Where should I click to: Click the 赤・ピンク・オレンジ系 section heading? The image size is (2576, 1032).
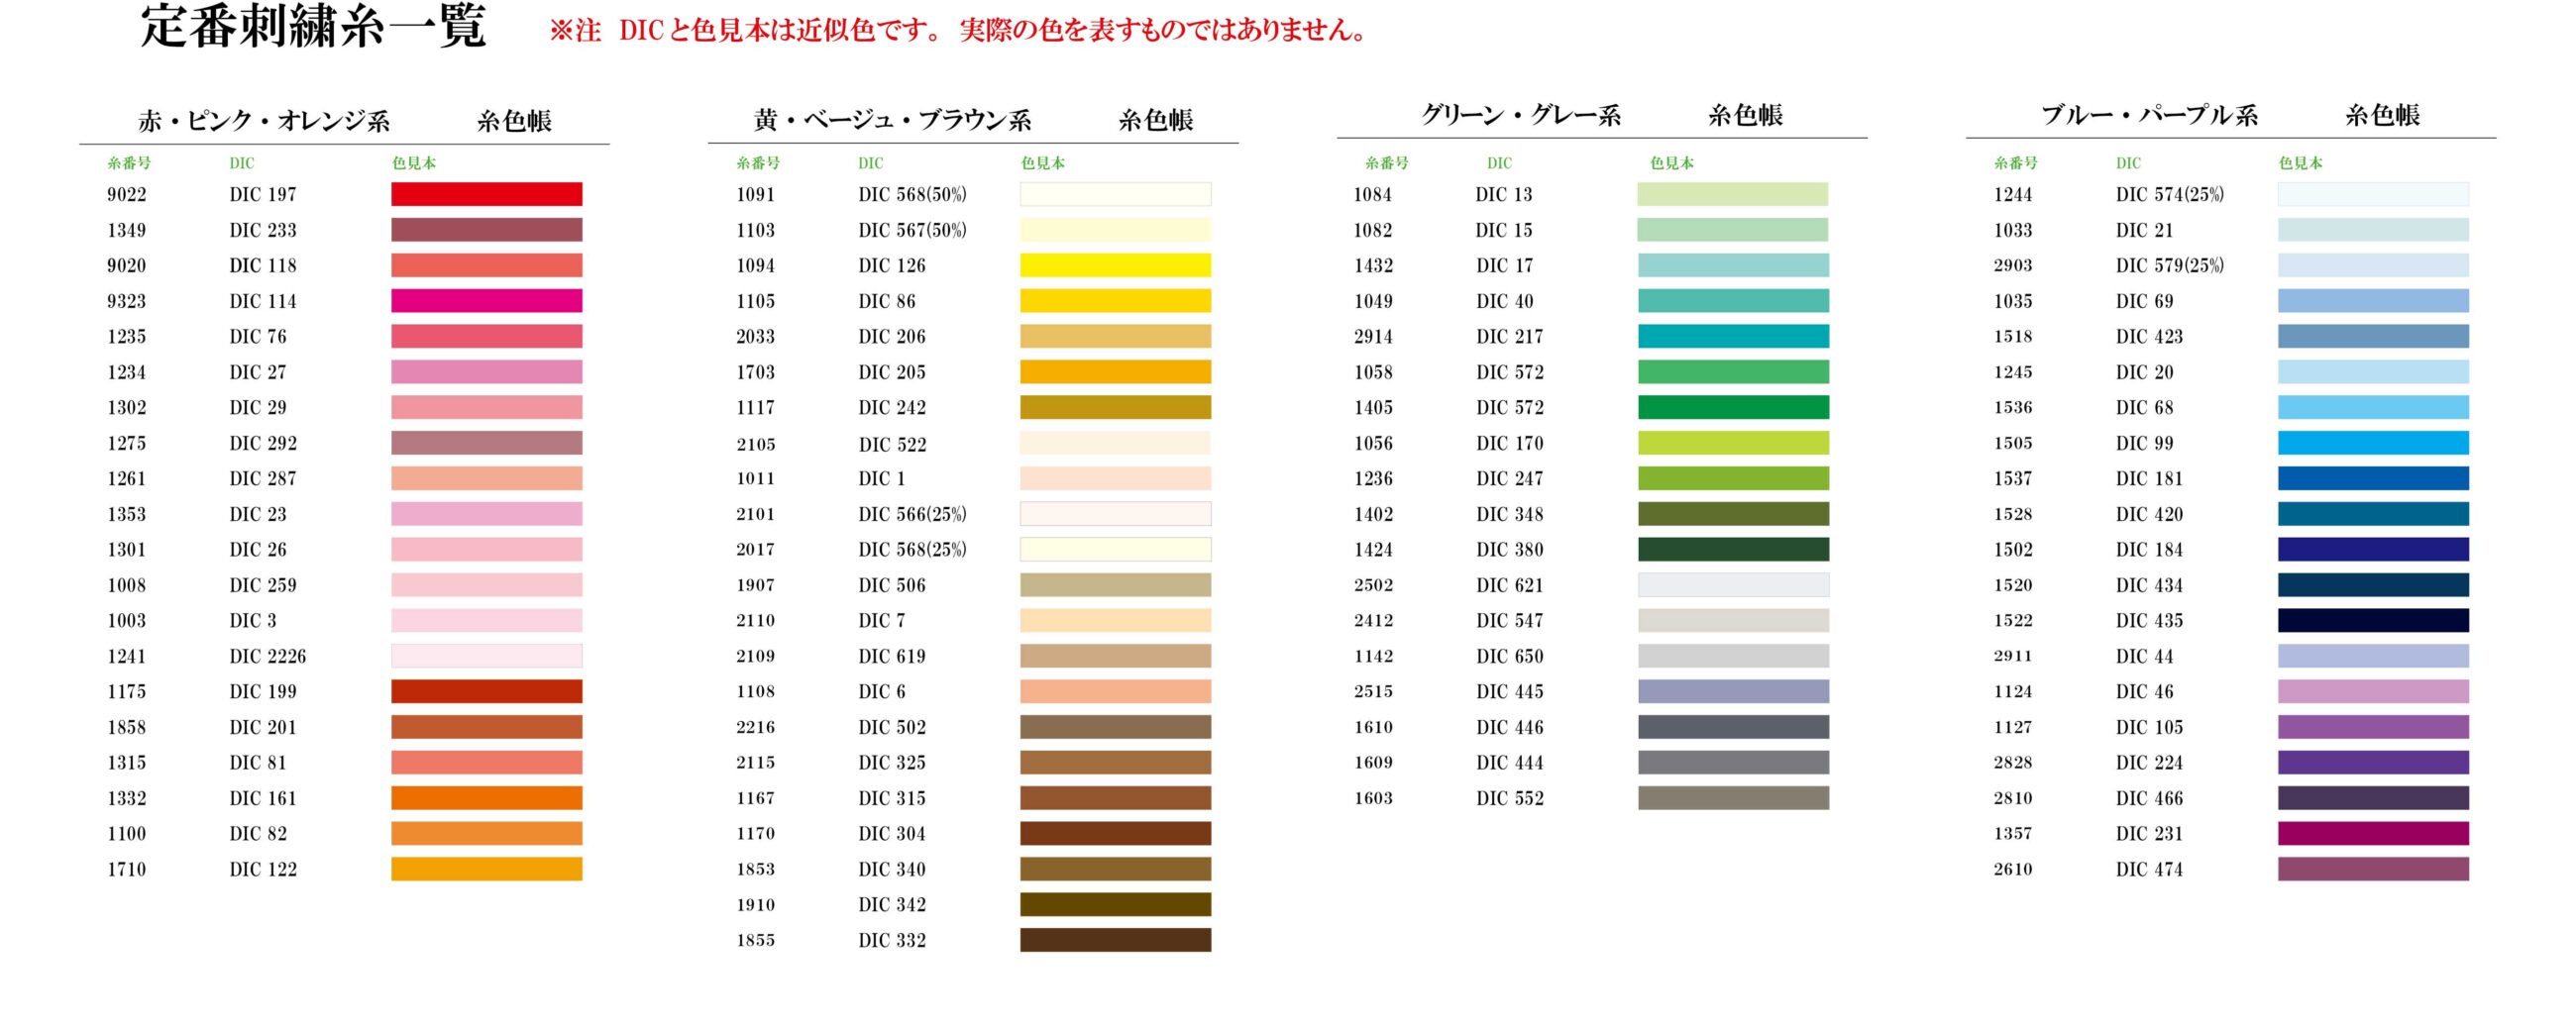(264, 121)
